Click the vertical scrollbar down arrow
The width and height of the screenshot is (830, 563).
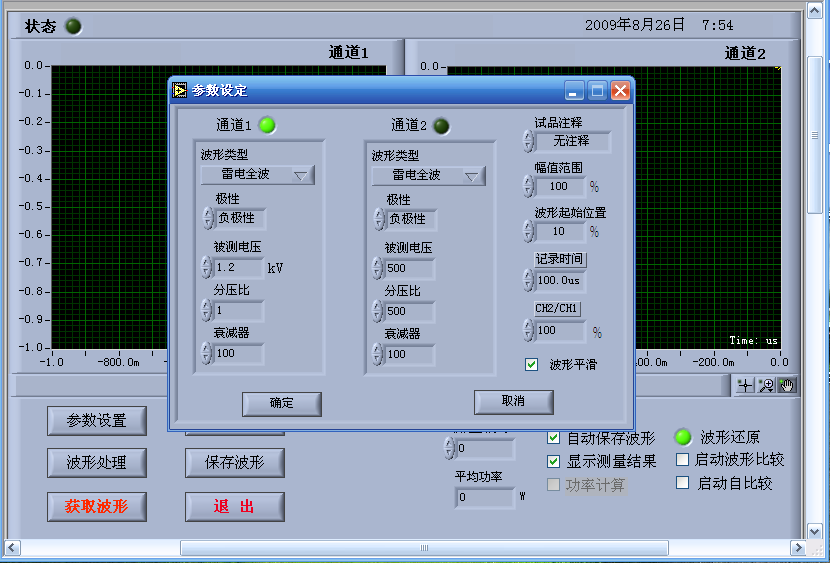[x=814, y=531]
